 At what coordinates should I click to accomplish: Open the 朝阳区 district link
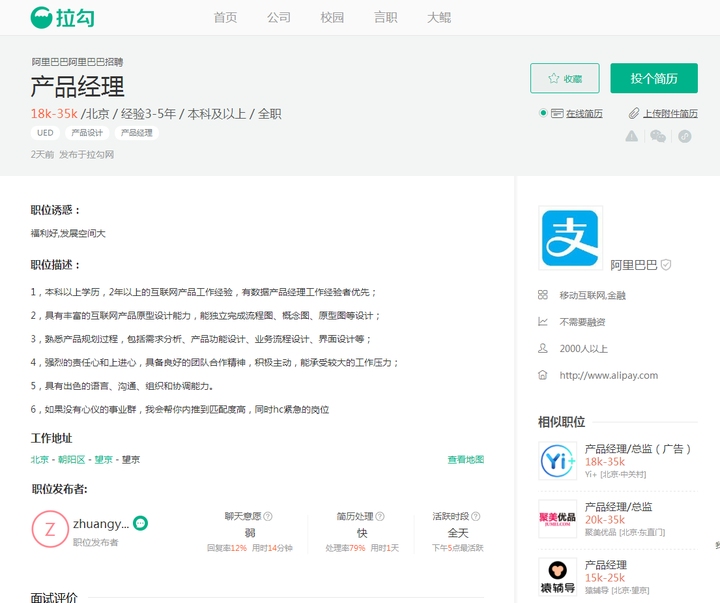pos(72,459)
